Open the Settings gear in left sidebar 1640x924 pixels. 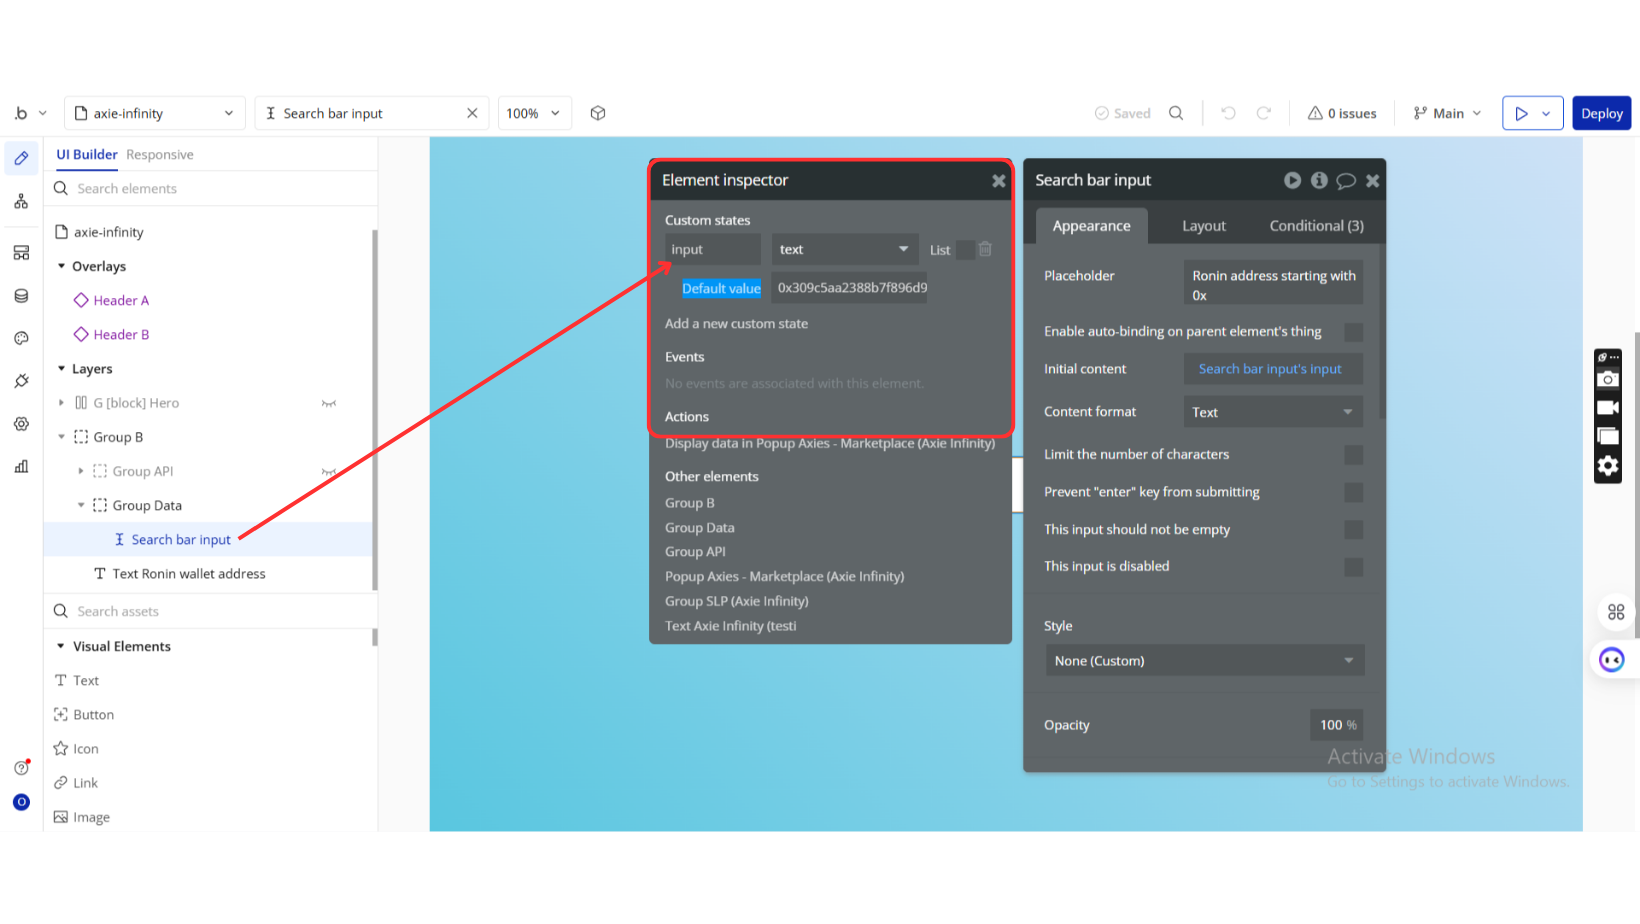click(x=21, y=424)
